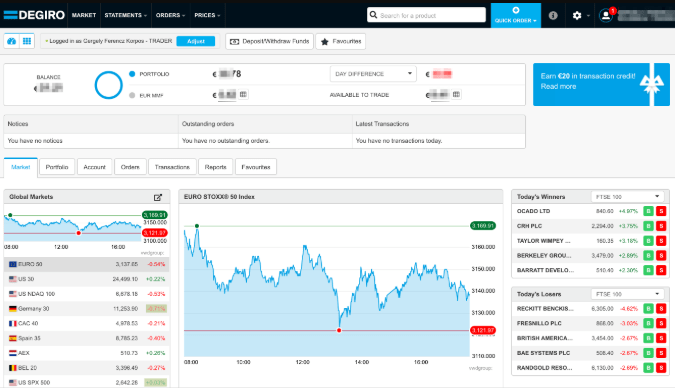Switch to the Portfolio tab
The width and height of the screenshot is (675, 388).
(57, 167)
